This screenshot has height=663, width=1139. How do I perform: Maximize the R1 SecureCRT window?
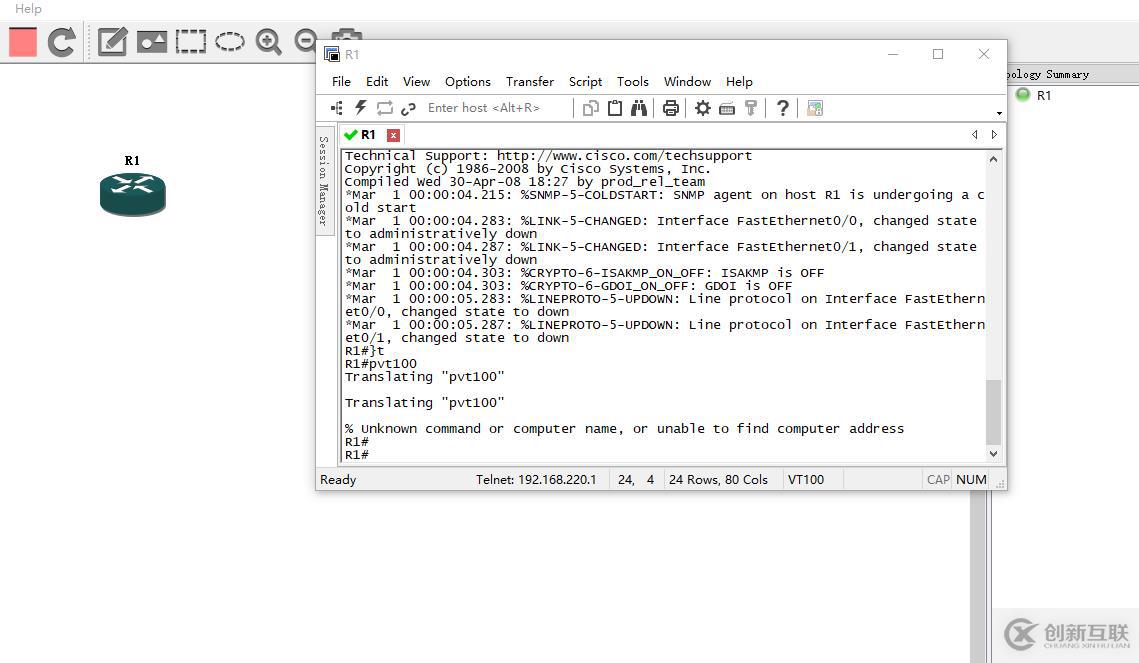[x=938, y=54]
